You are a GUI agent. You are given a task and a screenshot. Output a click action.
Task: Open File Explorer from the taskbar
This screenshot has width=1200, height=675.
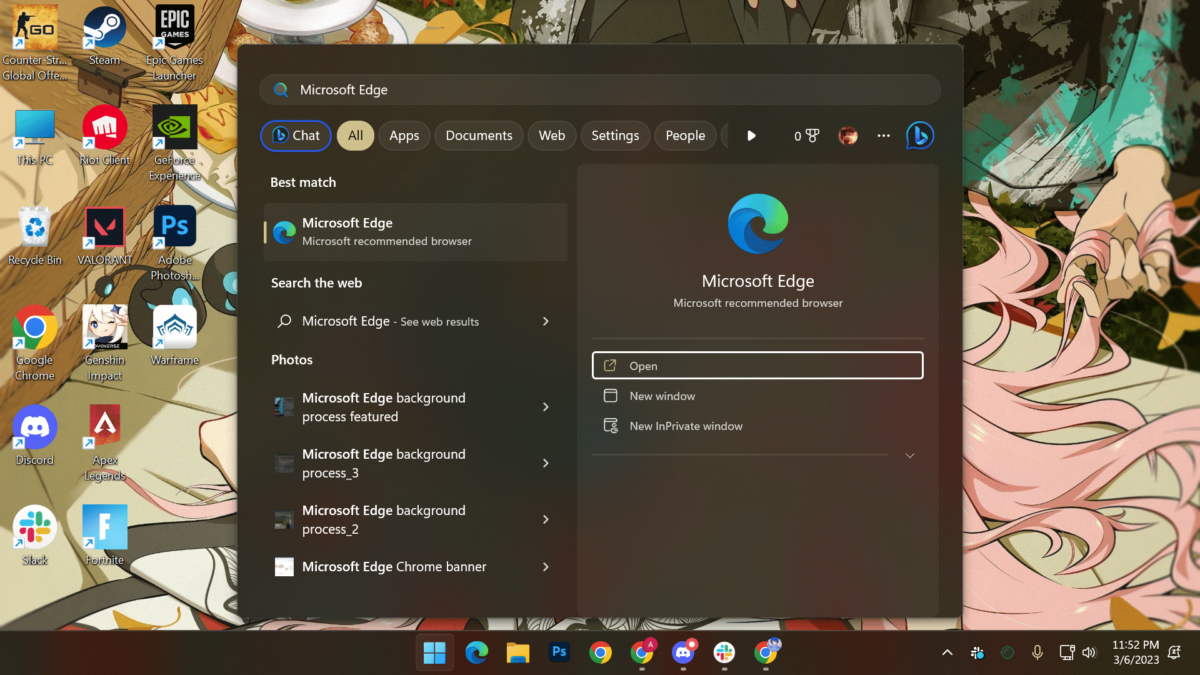(517, 653)
